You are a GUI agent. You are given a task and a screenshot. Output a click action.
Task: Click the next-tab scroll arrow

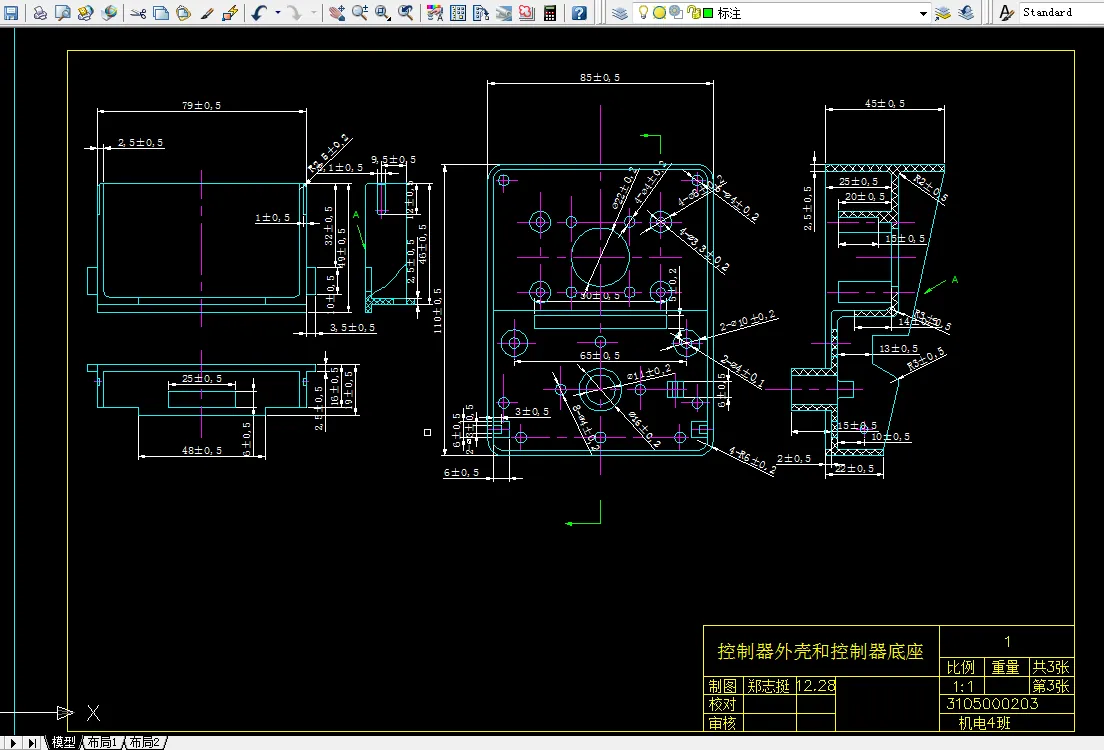click(x=13, y=742)
